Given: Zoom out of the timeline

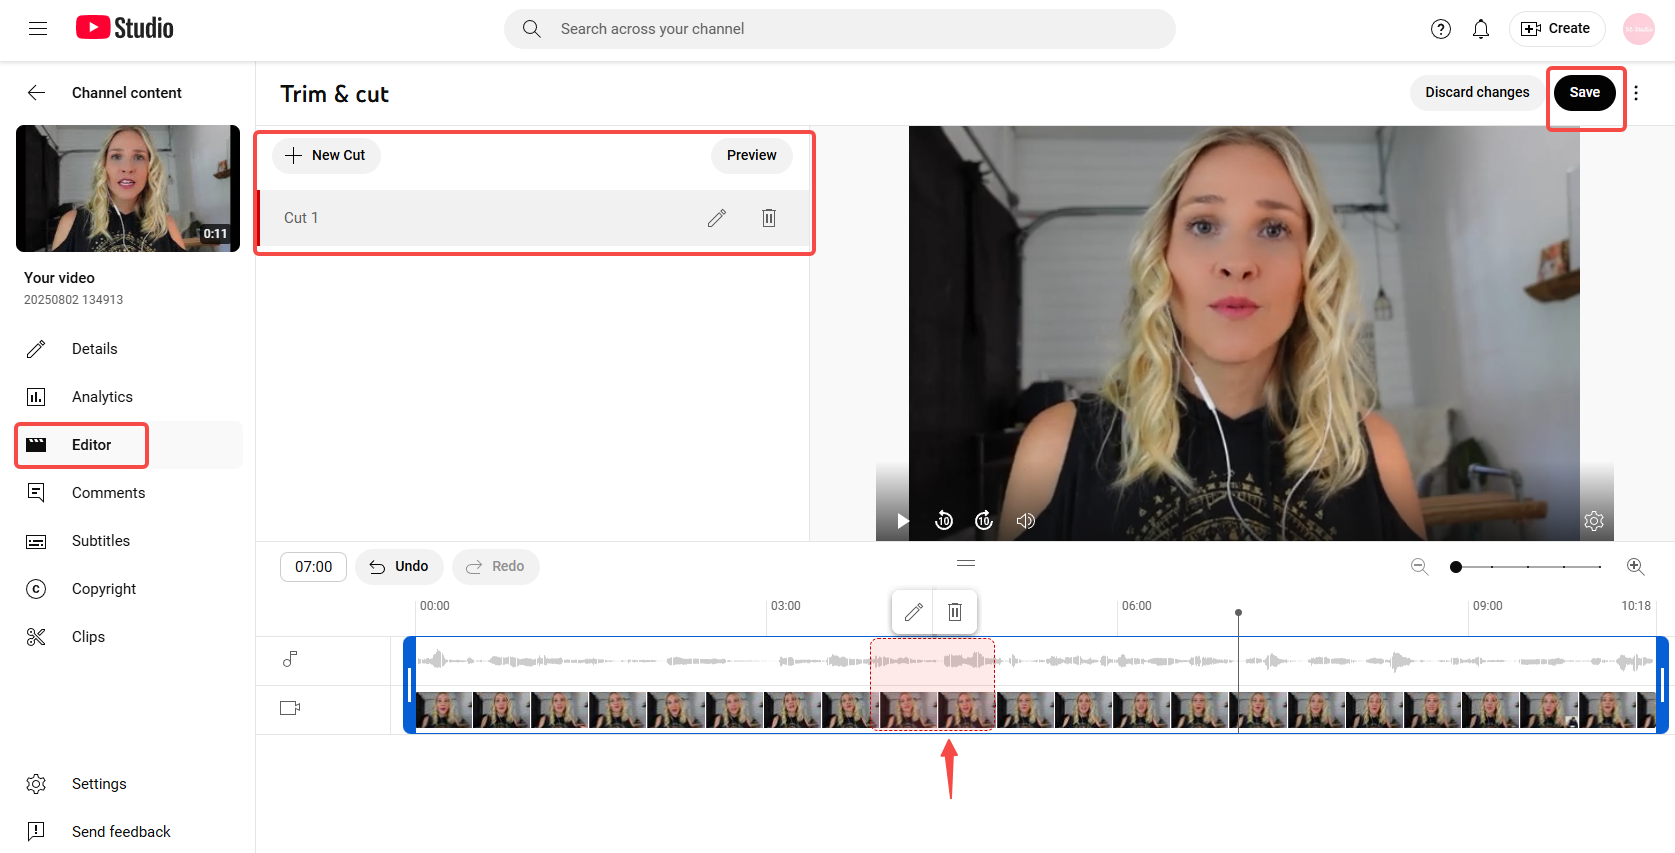Looking at the screenshot, I should click(x=1419, y=567).
